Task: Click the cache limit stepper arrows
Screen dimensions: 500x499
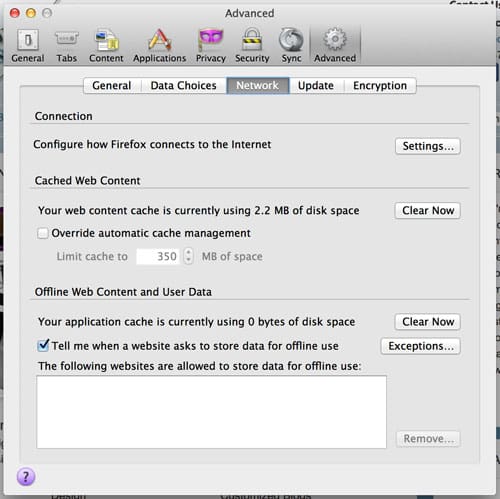Action: pyautogui.click(x=188, y=256)
